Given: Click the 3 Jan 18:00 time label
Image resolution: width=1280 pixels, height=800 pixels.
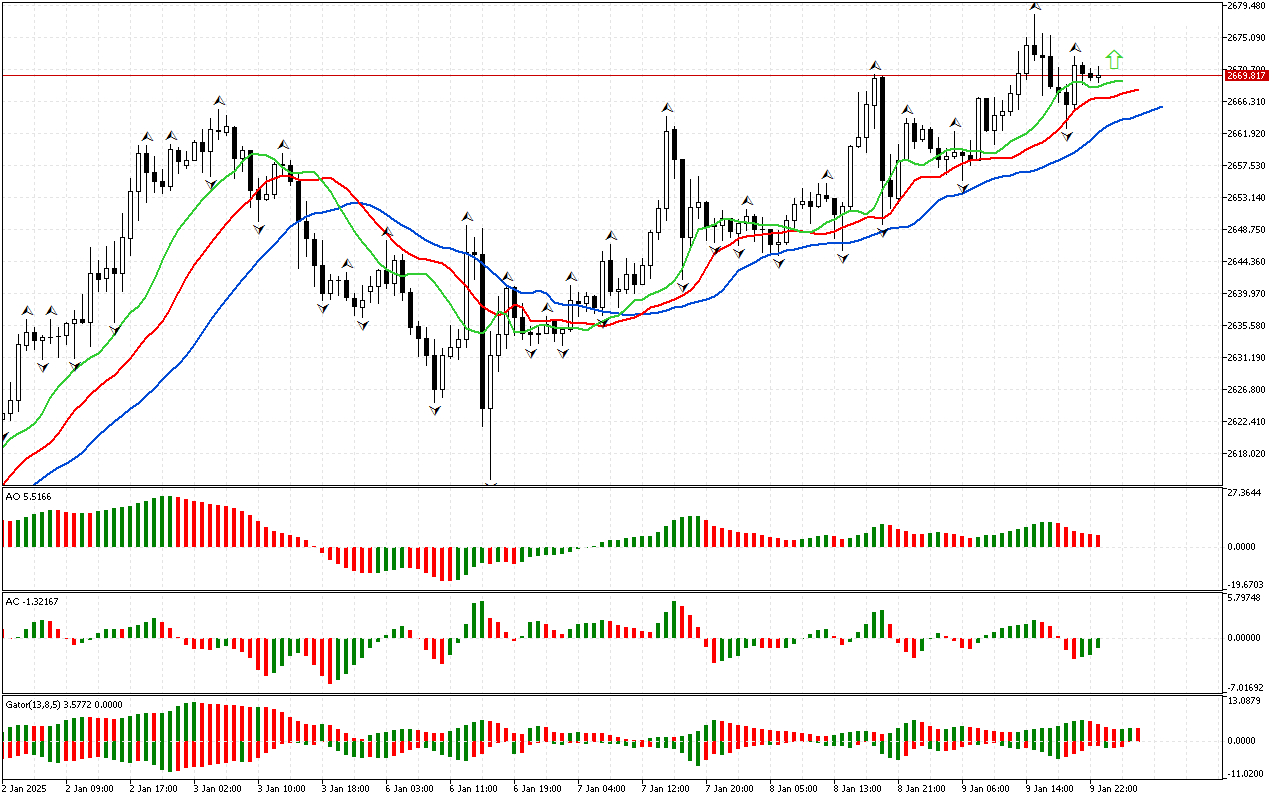Looking at the screenshot, I should 344,789.
